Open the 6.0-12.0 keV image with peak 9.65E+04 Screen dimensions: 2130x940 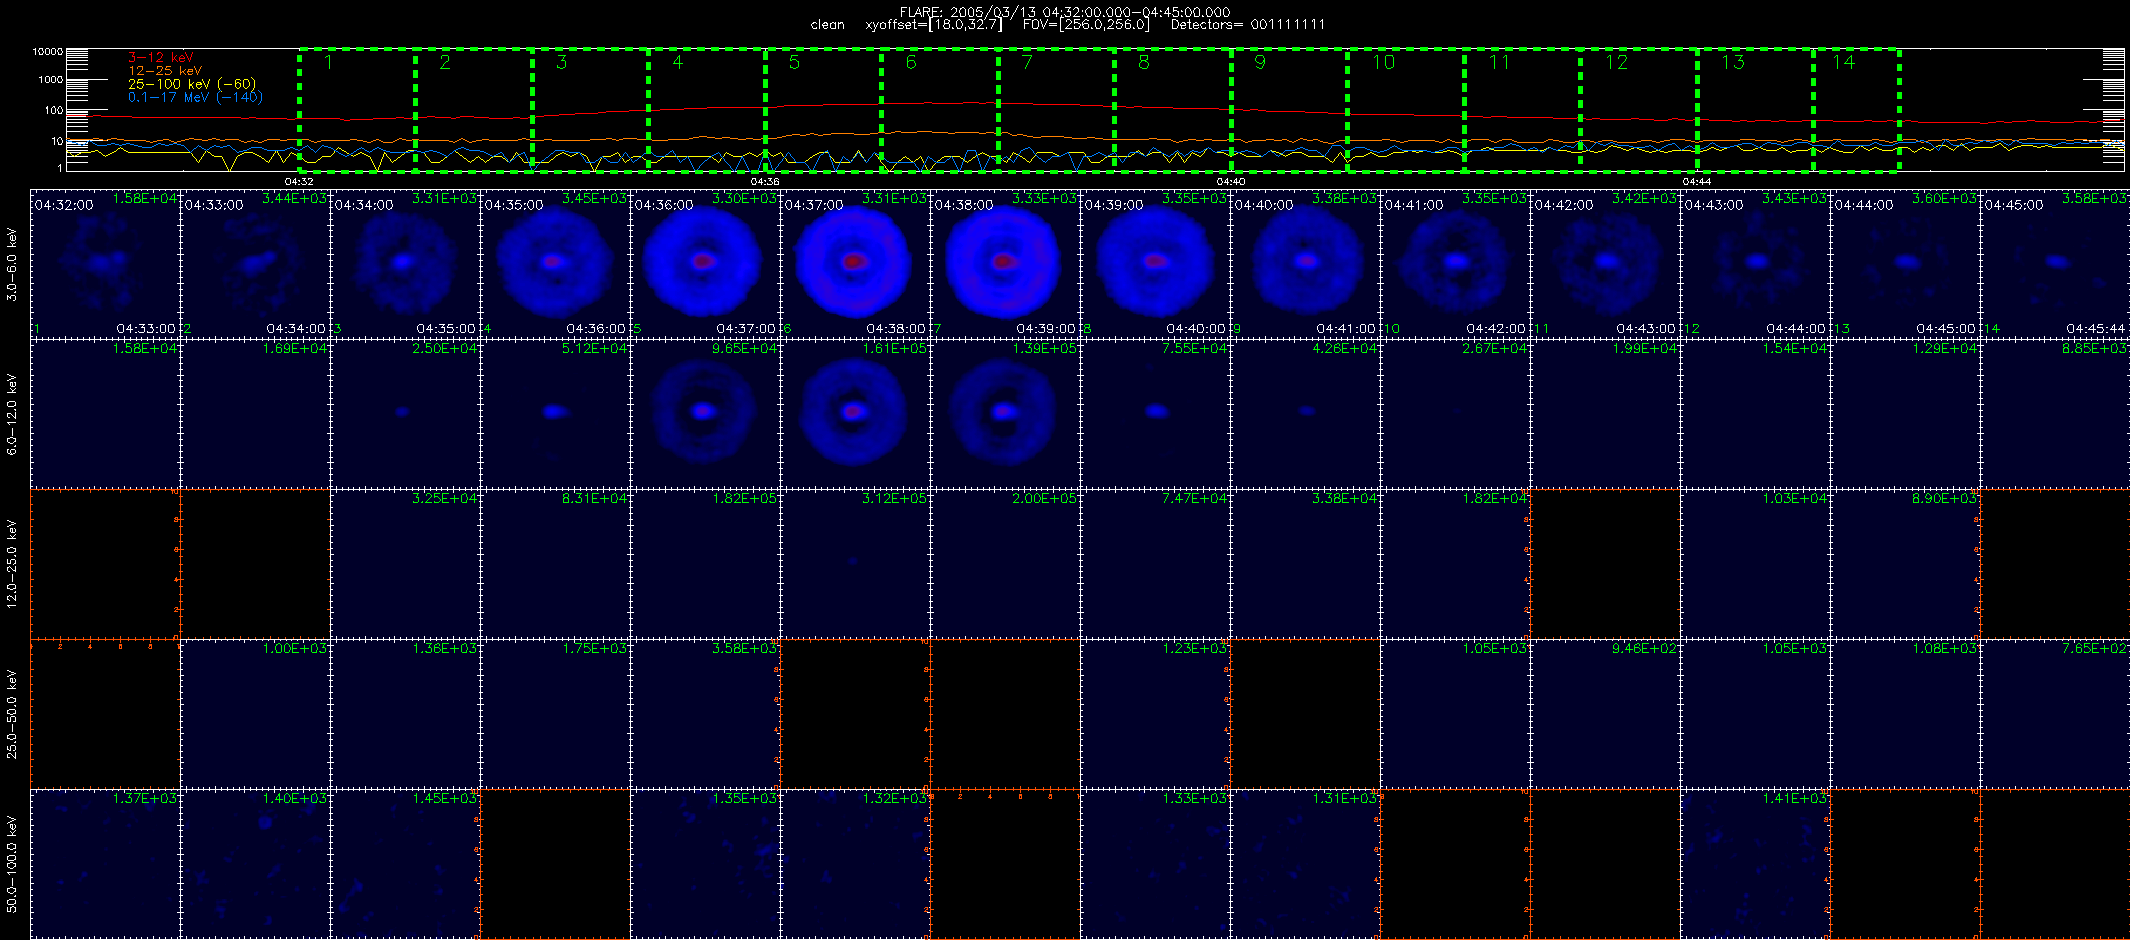click(x=705, y=414)
